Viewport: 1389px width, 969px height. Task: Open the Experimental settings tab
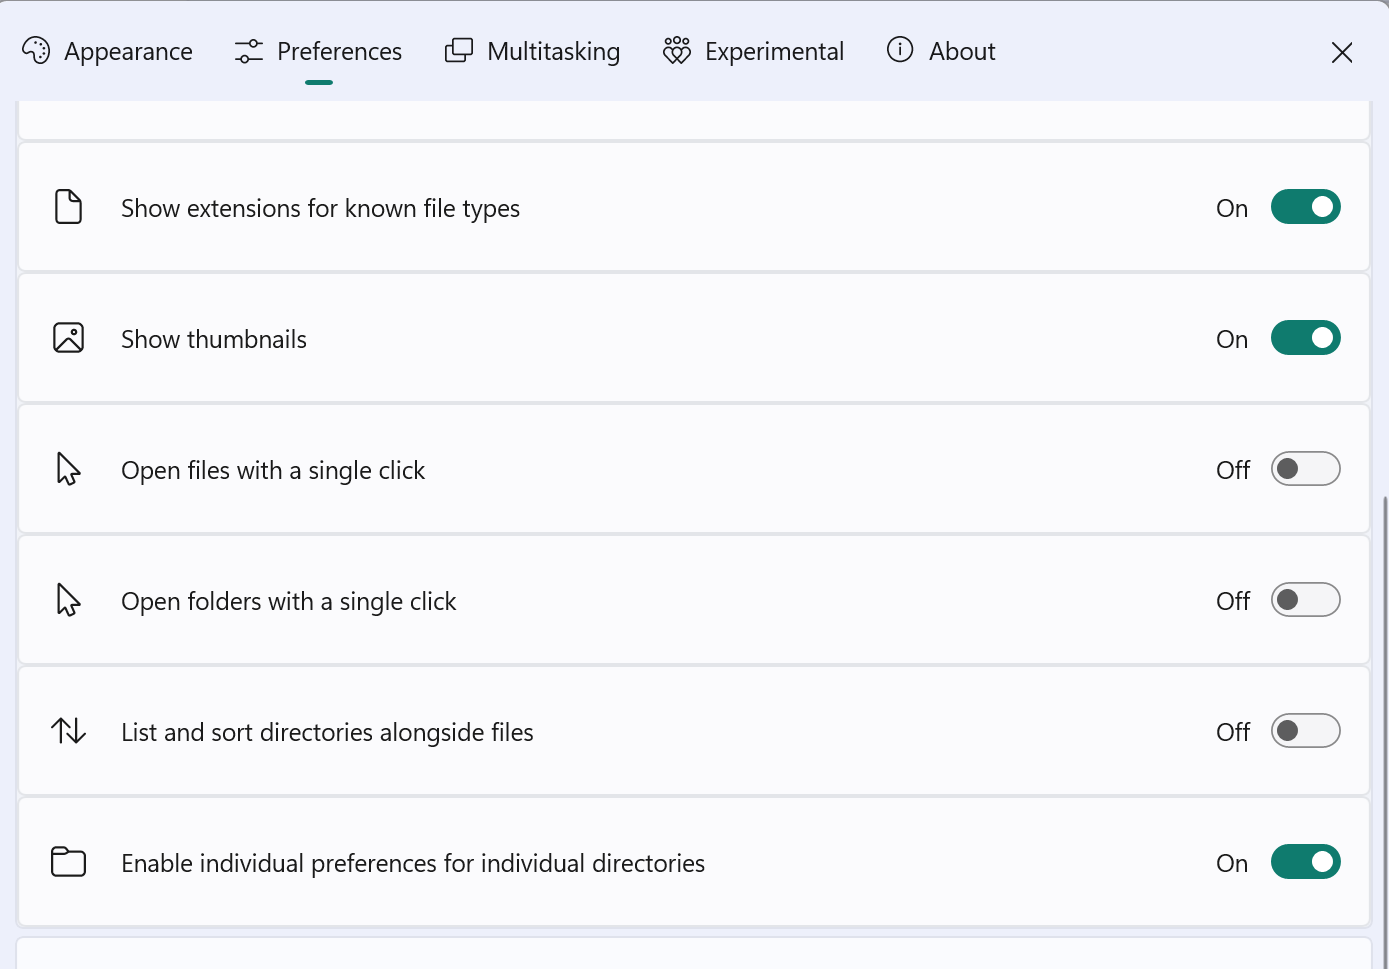click(x=753, y=50)
